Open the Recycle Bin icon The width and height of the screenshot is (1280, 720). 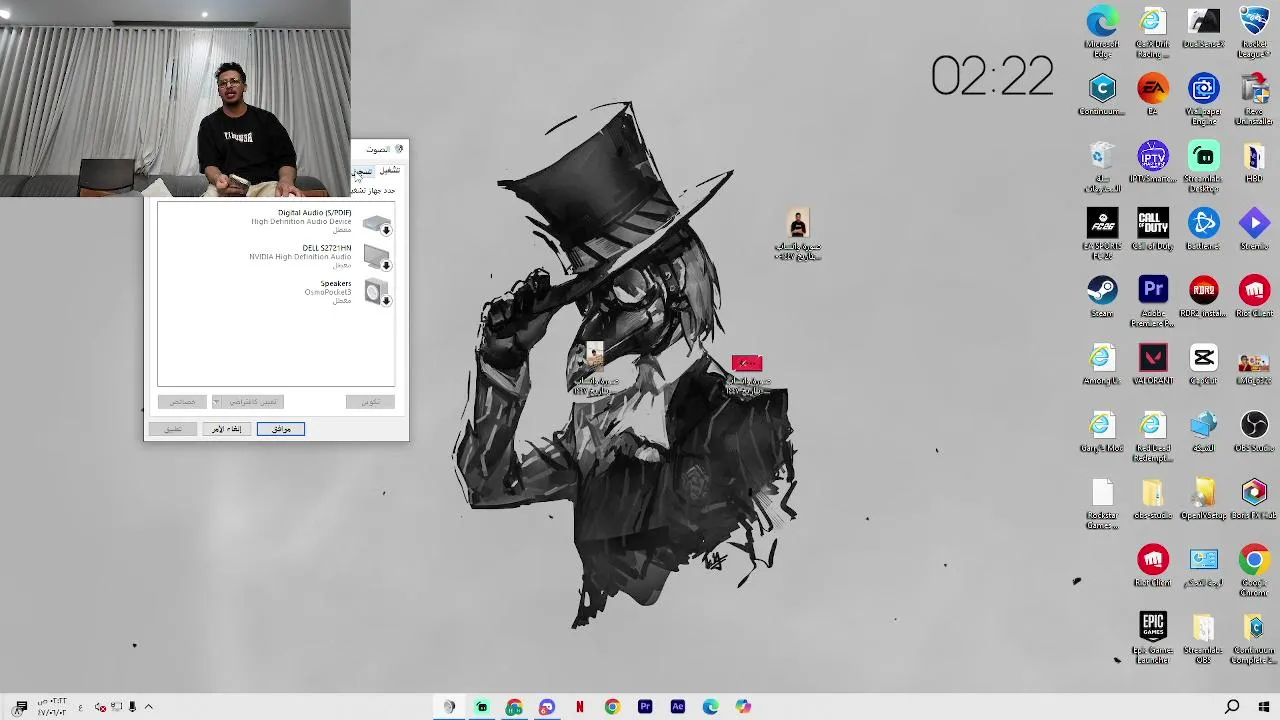point(1101,167)
